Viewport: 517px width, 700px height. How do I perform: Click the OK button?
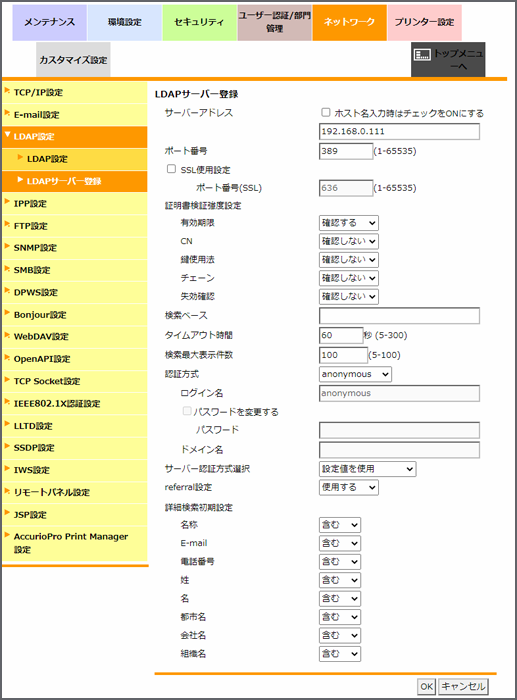[x=426, y=686]
